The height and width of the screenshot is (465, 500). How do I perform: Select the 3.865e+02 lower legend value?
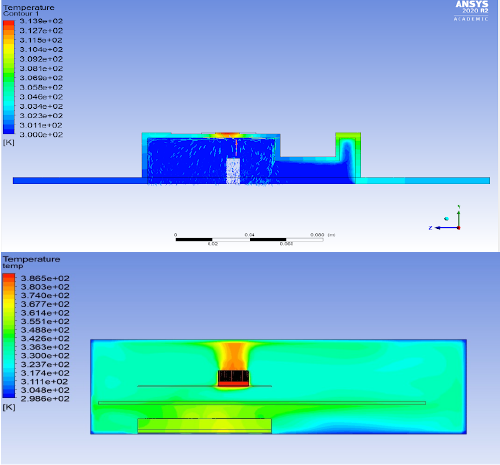[45, 278]
